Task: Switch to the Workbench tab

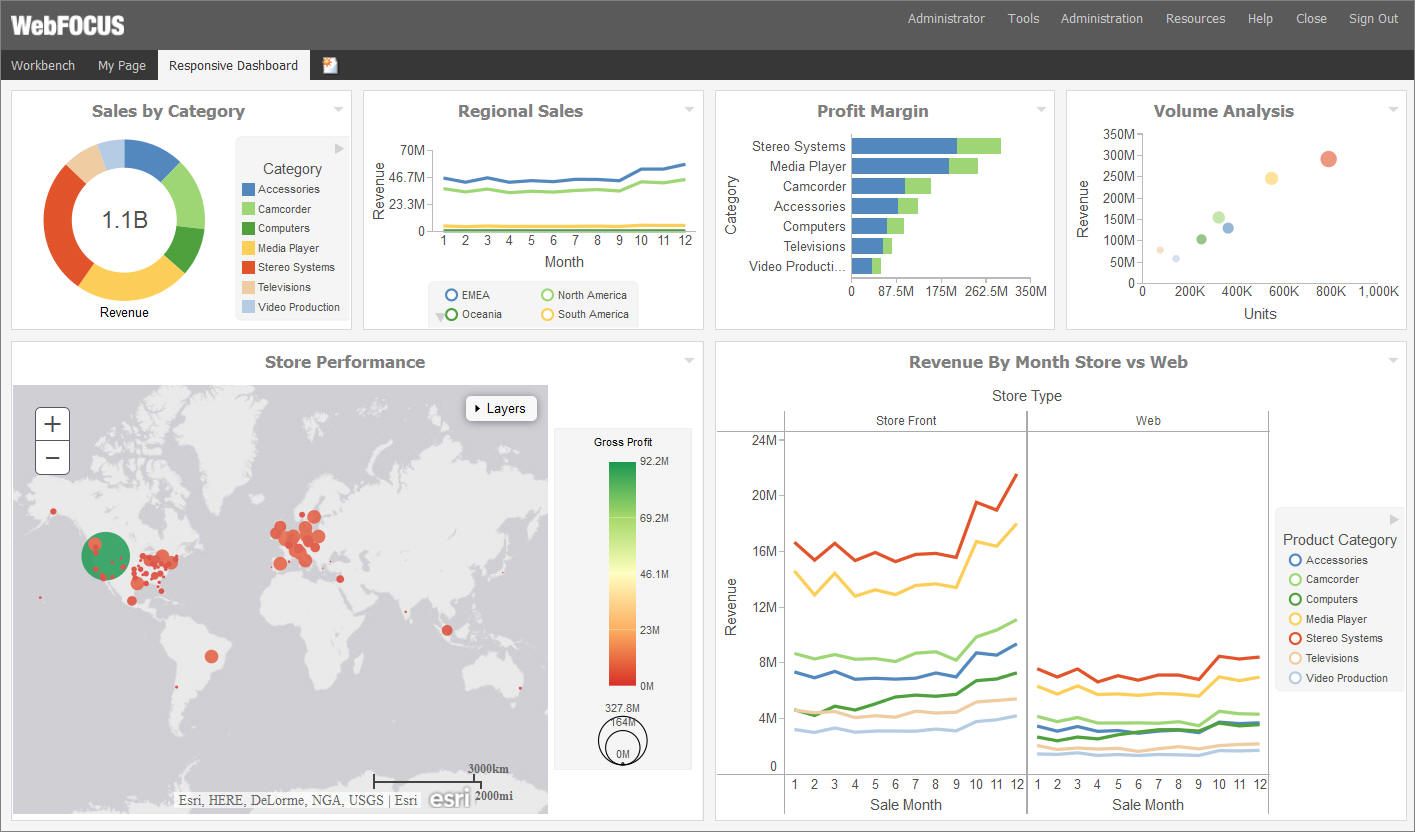Action: tap(43, 64)
